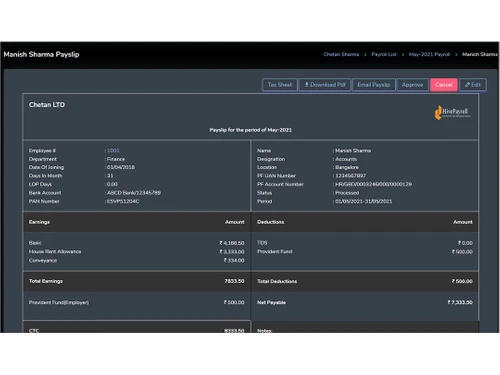
Task: Click the Provident Fund(Employer) amount
Action: click(x=234, y=302)
